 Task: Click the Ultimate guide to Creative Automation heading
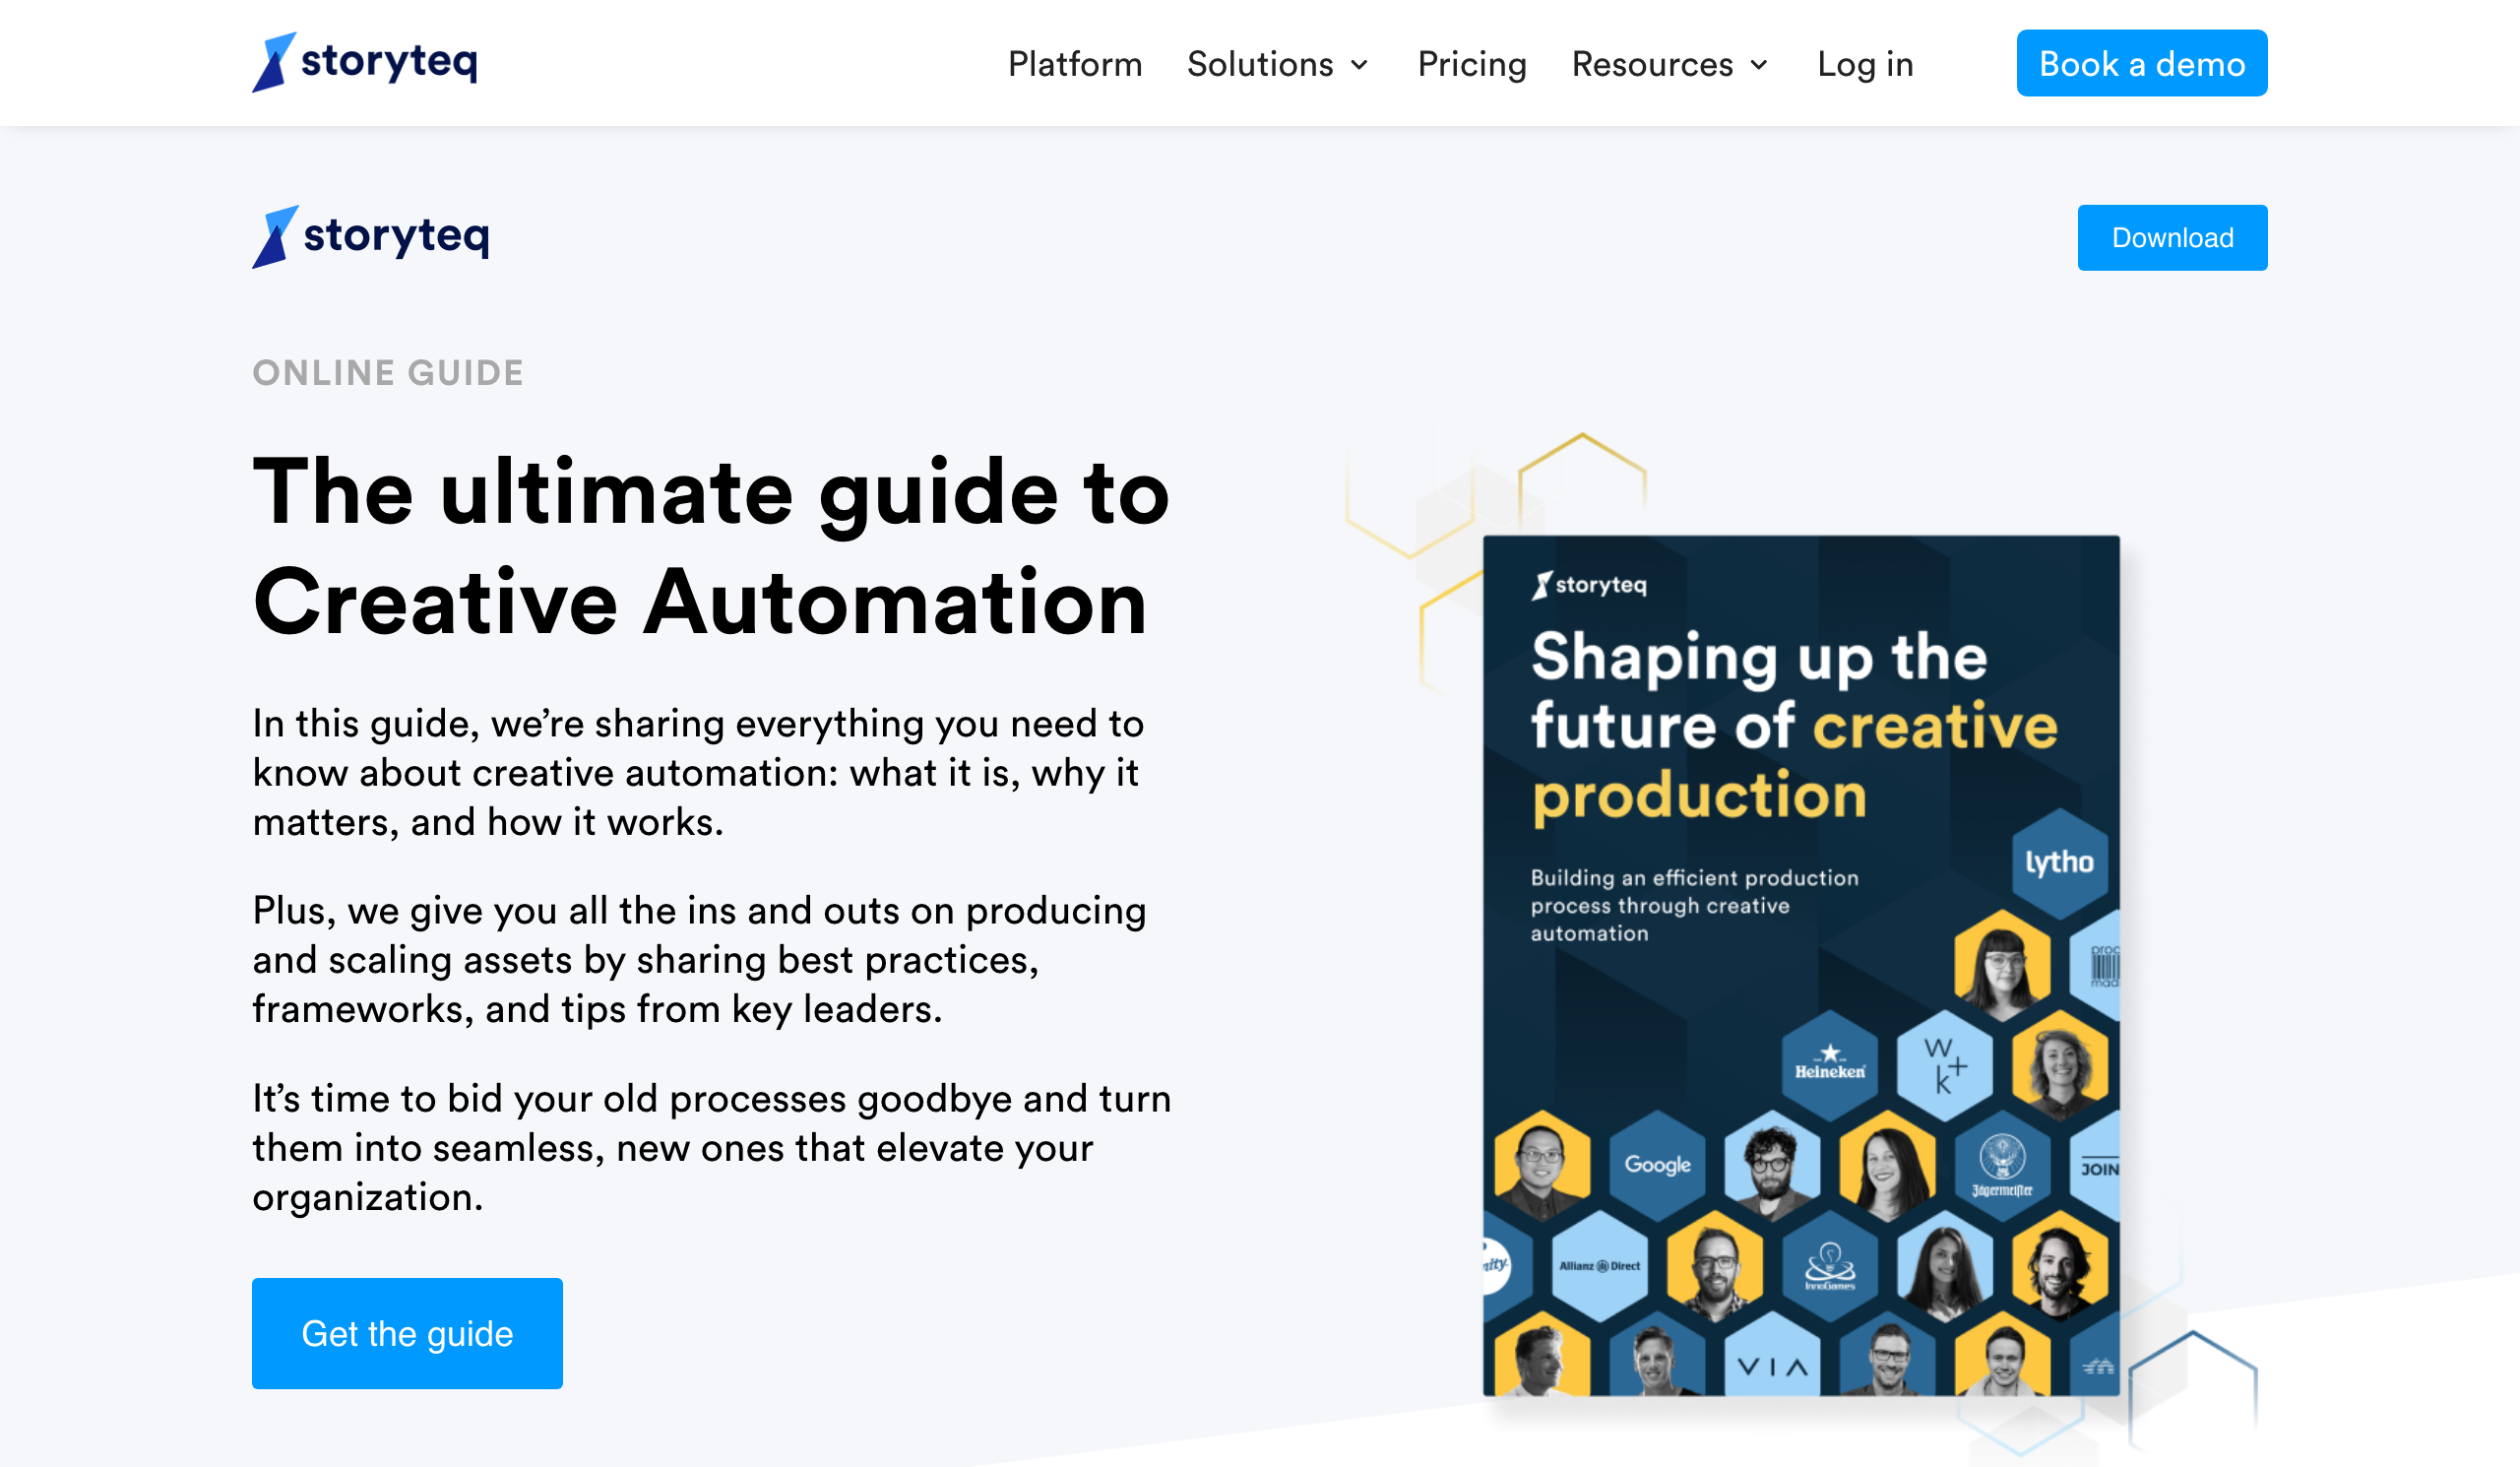click(711, 546)
